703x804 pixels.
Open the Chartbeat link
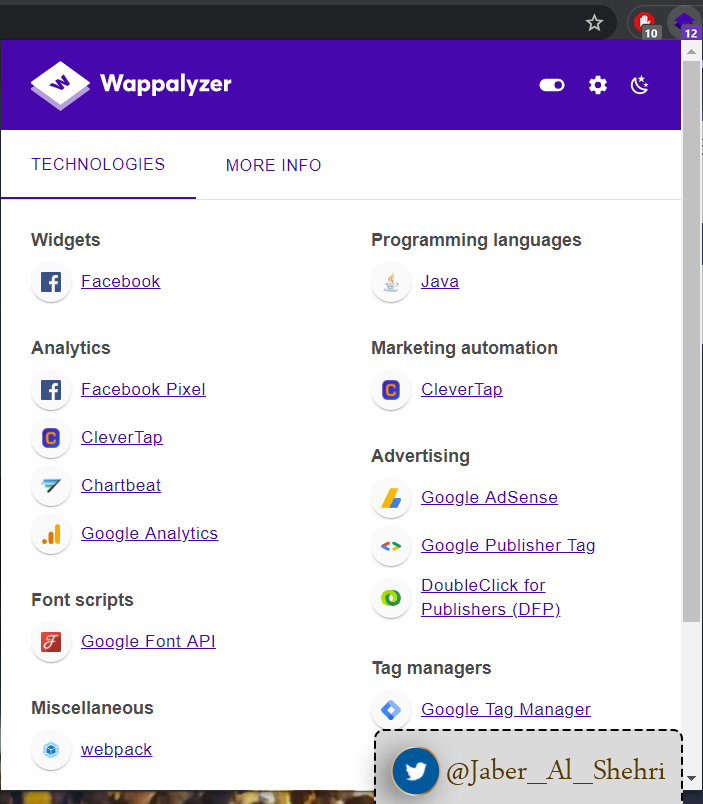click(121, 485)
